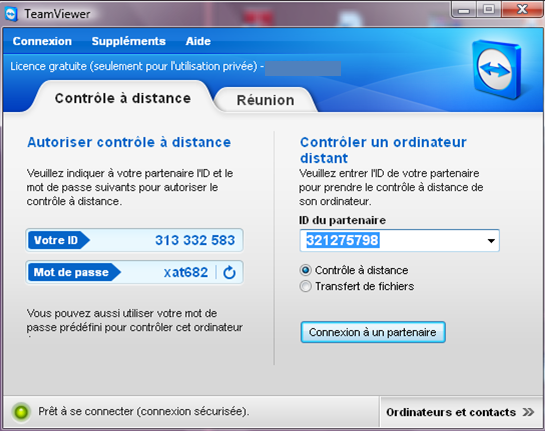Click Connexion à un partenaire button

point(373,332)
